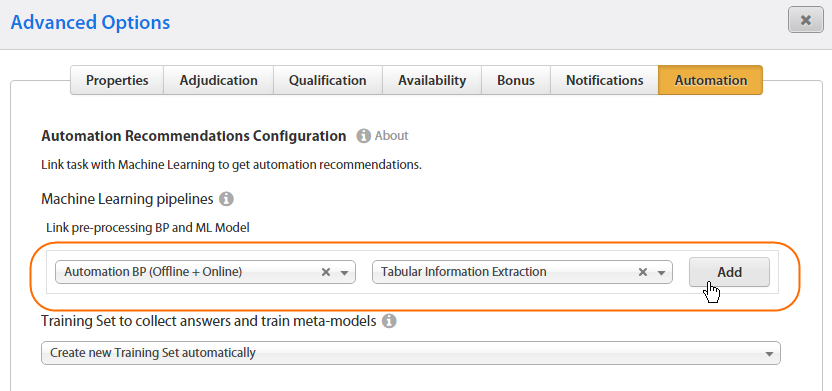Expand the Tabular Information Extraction dropdown arrow
Screen dimensions: 832x391
[x=661, y=273]
